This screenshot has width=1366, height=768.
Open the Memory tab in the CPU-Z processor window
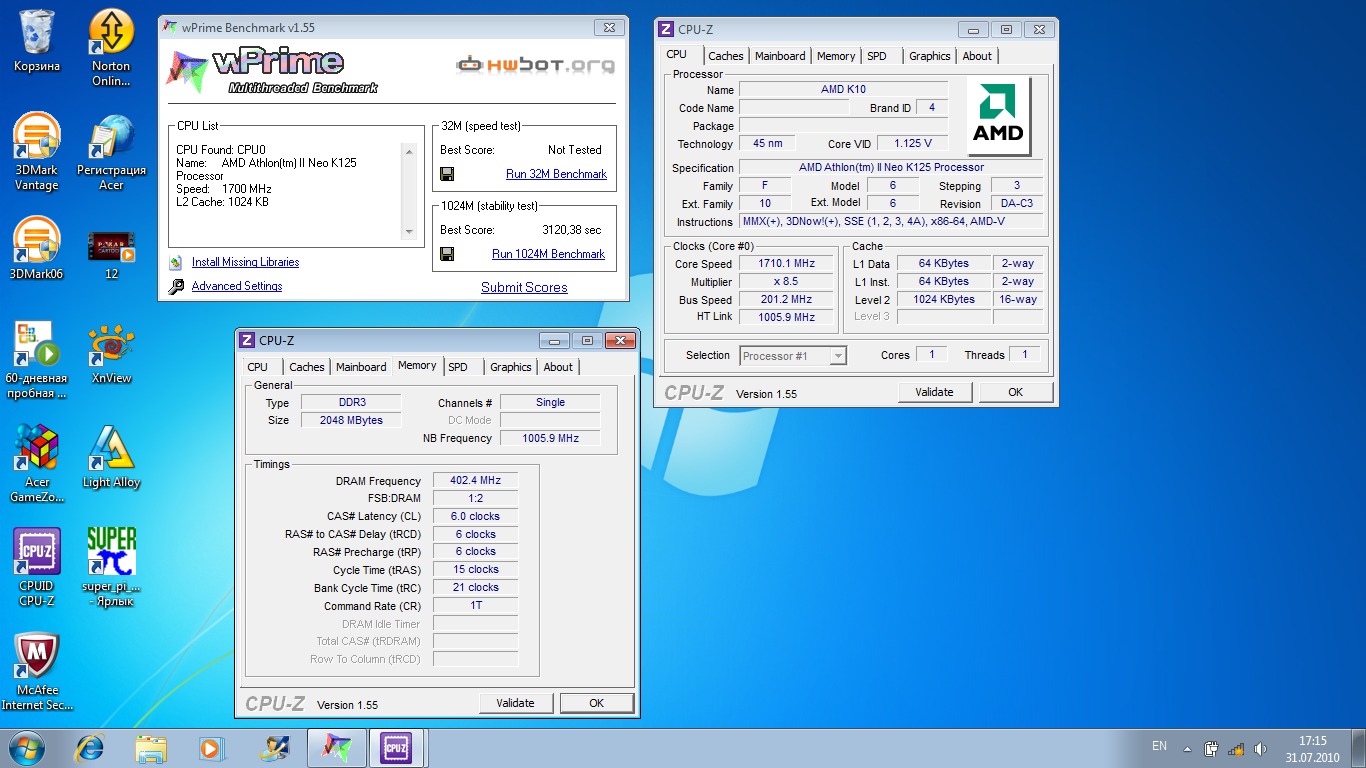coord(836,56)
